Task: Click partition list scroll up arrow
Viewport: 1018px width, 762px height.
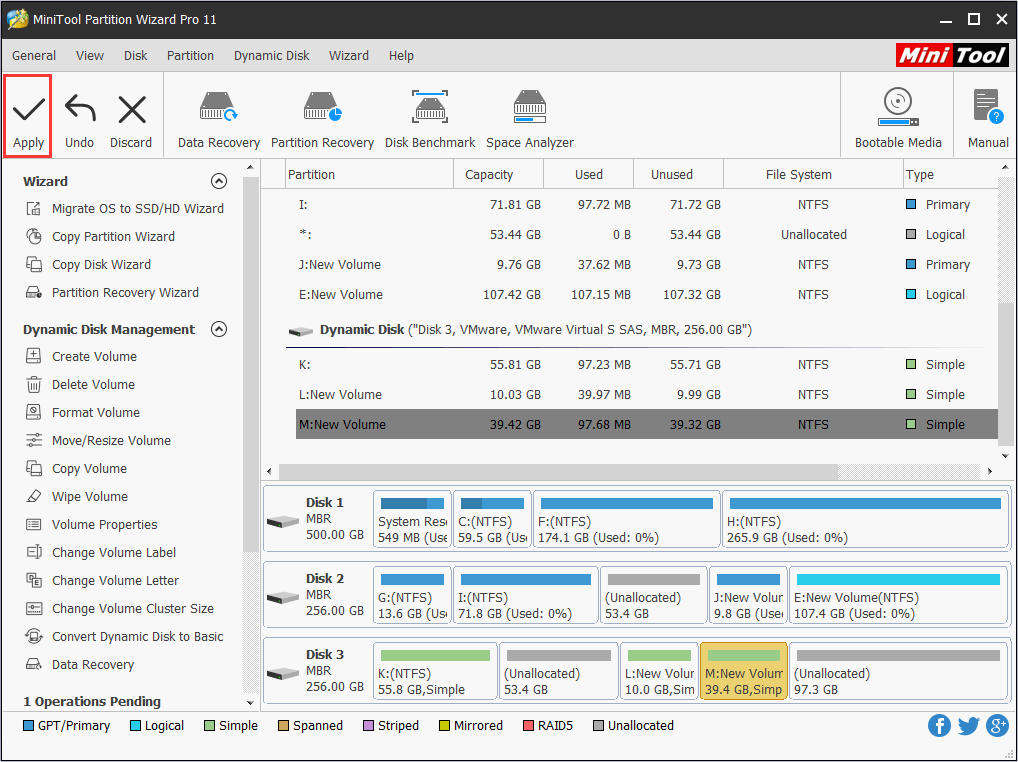Action: [1006, 168]
